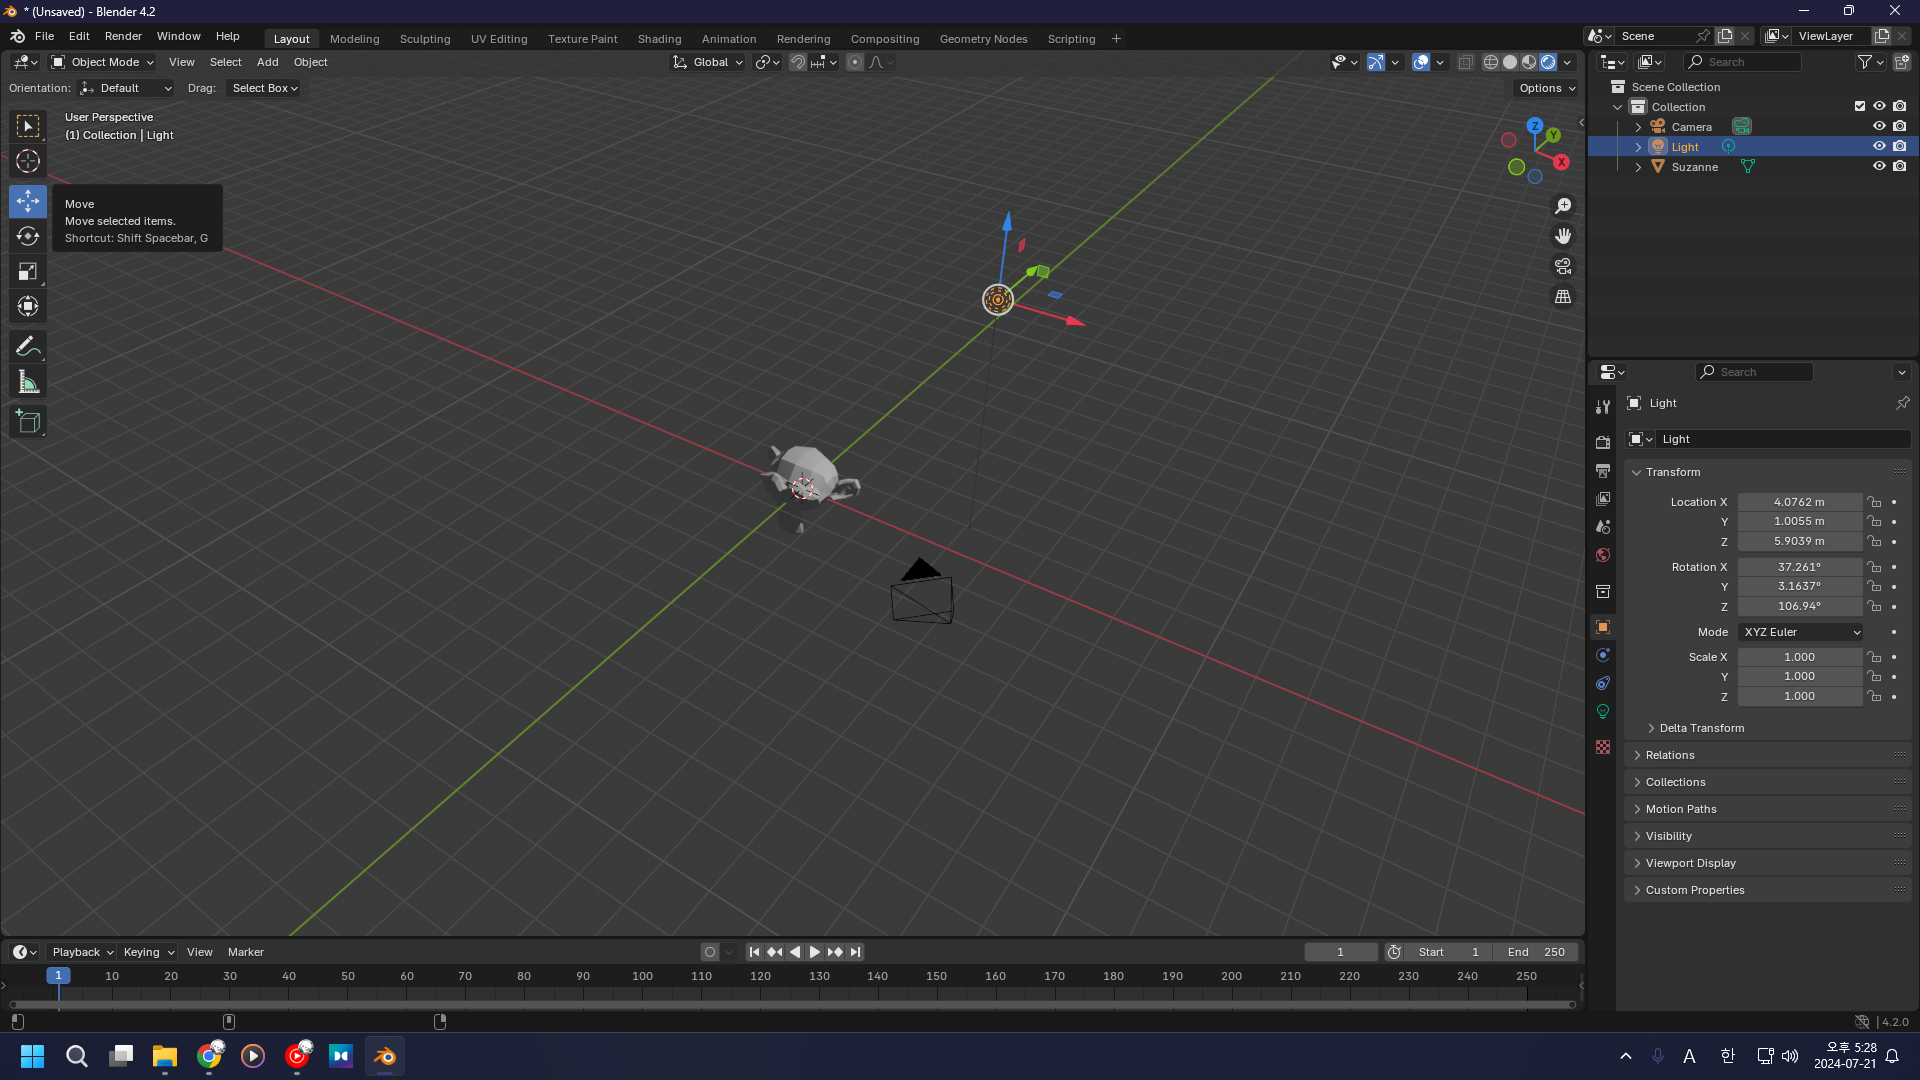Expand the Relations panel
The height and width of the screenshot is (1080, 1920).
(1670, 755)
